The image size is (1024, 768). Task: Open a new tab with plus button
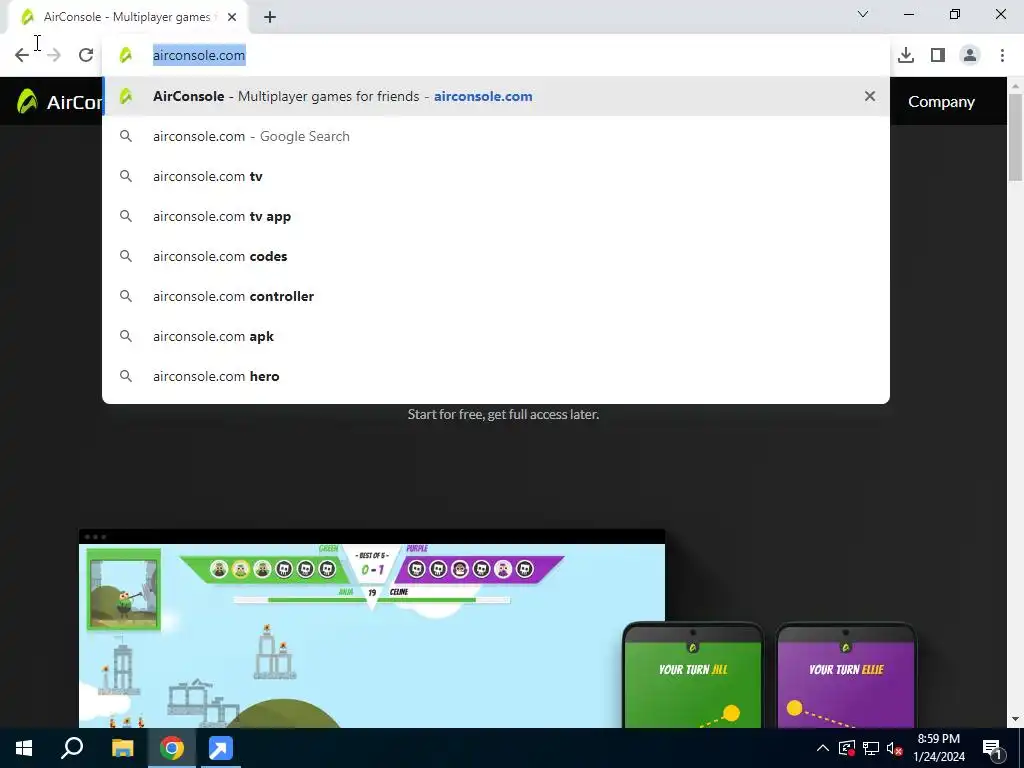(x=270, y=17)
